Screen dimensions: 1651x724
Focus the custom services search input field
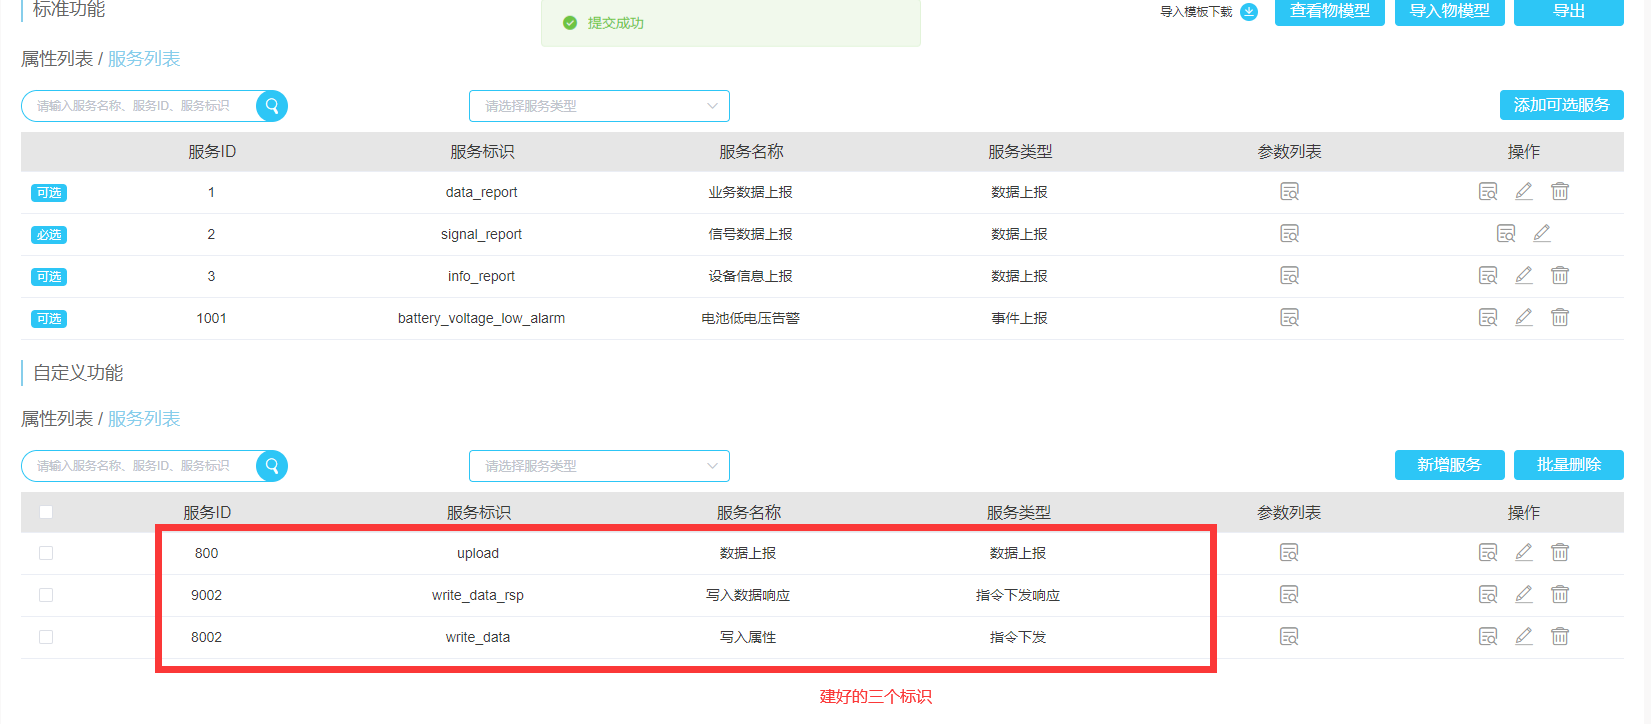[140, 466]
